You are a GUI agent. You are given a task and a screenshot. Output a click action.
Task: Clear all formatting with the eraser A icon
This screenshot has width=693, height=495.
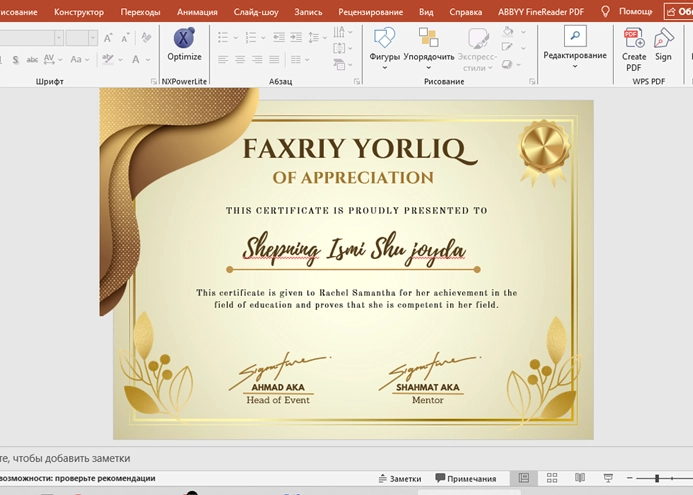pos(146,38)
